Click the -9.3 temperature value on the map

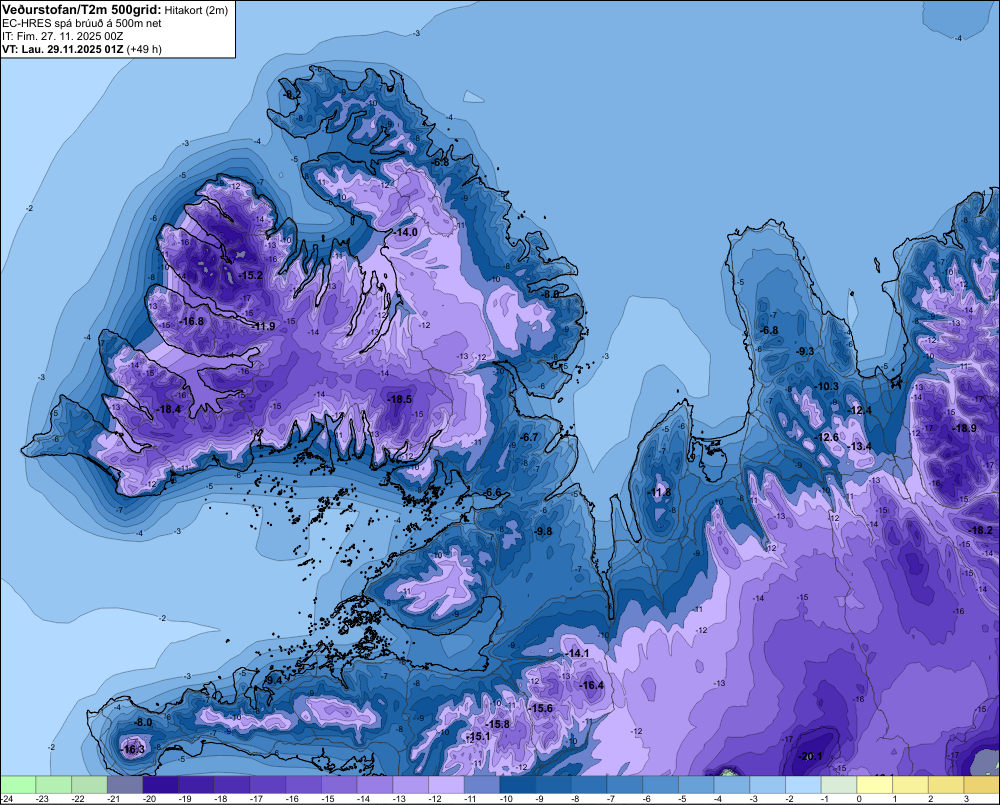pos(805,351)
